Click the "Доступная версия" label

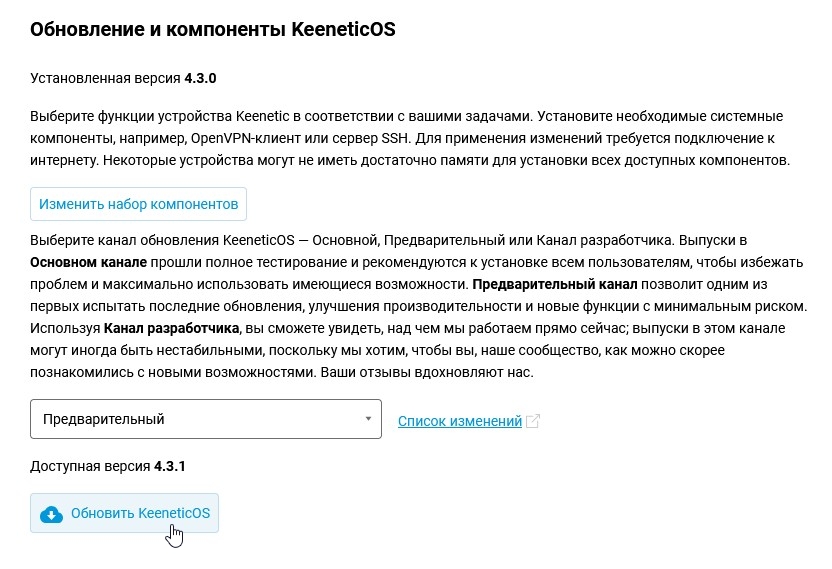pyautogui.click(x=90, y=466)
